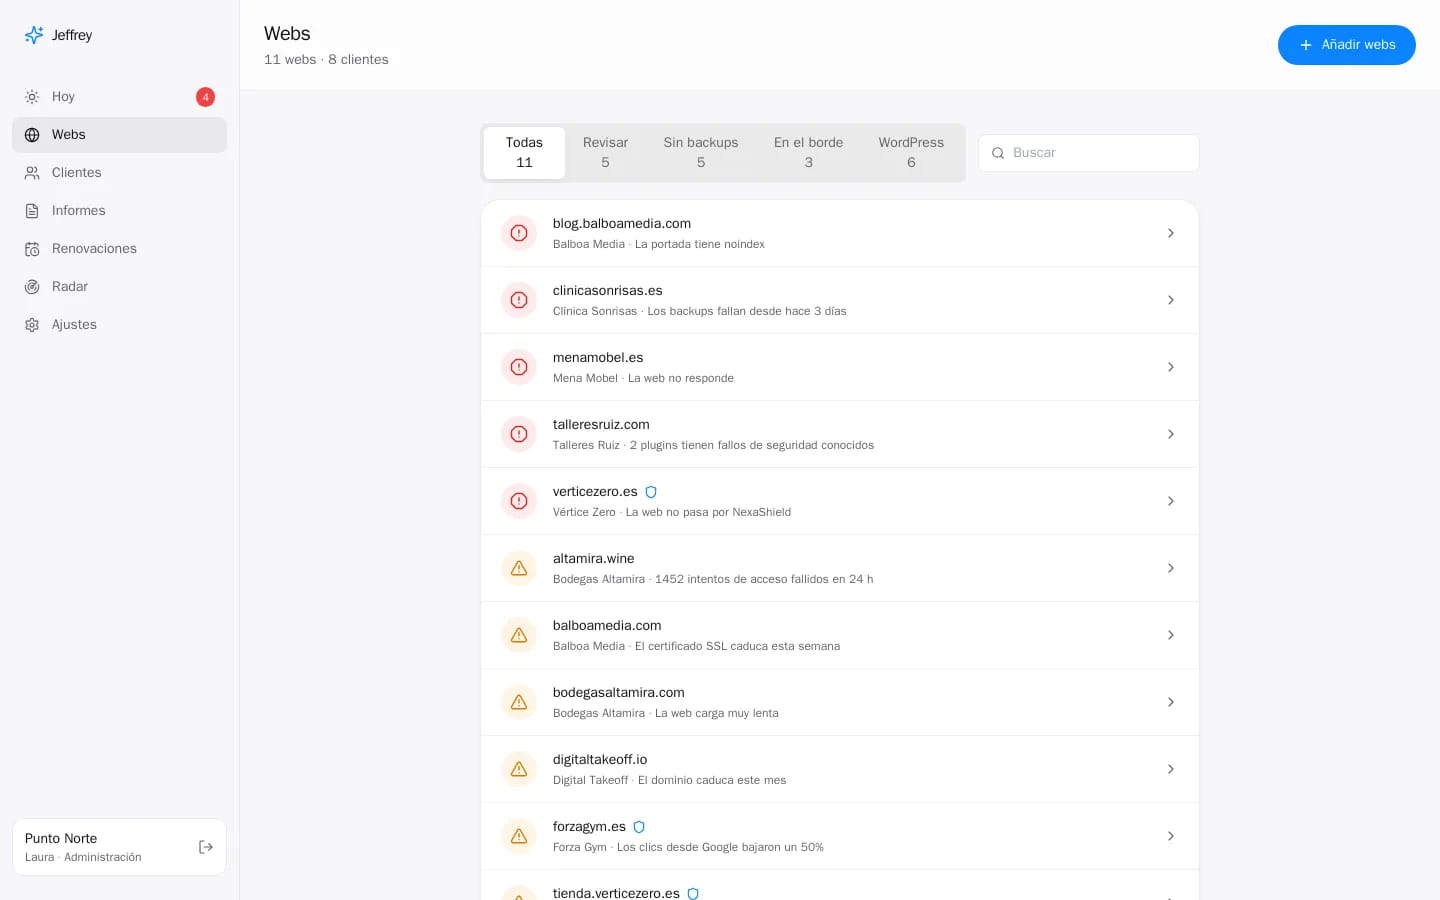Click the logout icon in Punto Norte card
The width and height of the screenshot is (1440, 900).
206,847
